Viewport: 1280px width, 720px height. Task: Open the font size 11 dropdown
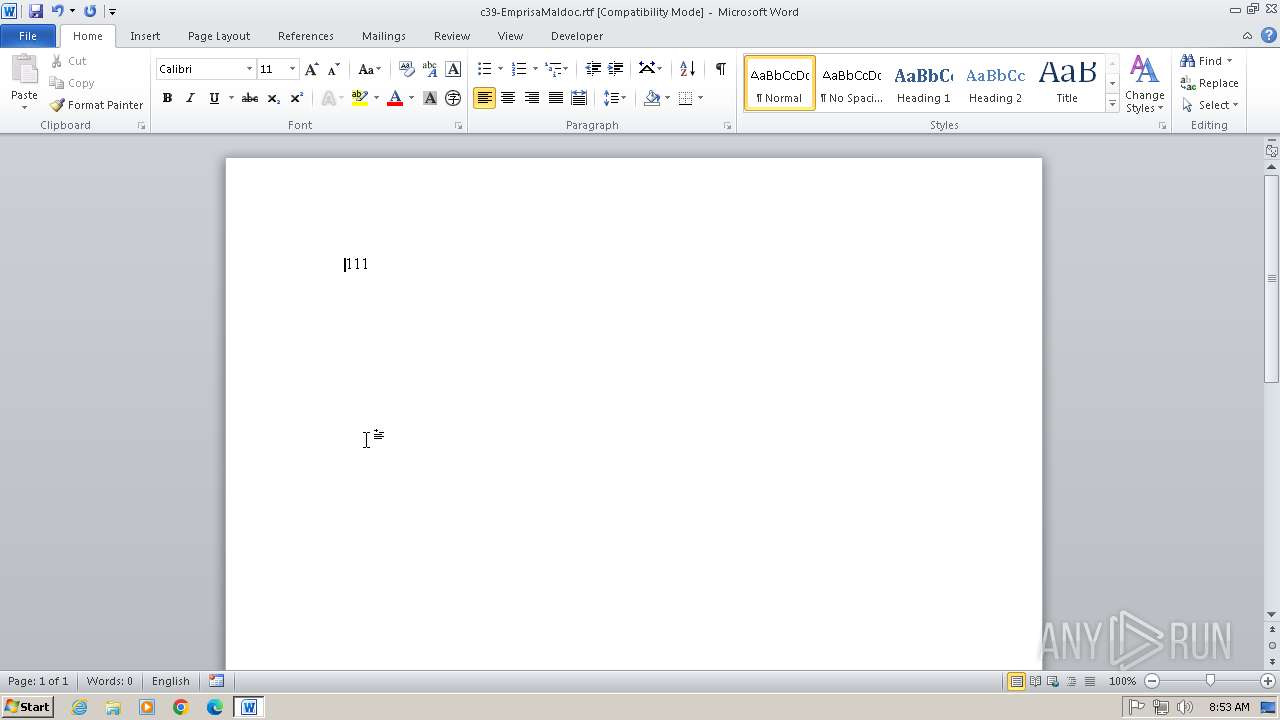[292, 69]
